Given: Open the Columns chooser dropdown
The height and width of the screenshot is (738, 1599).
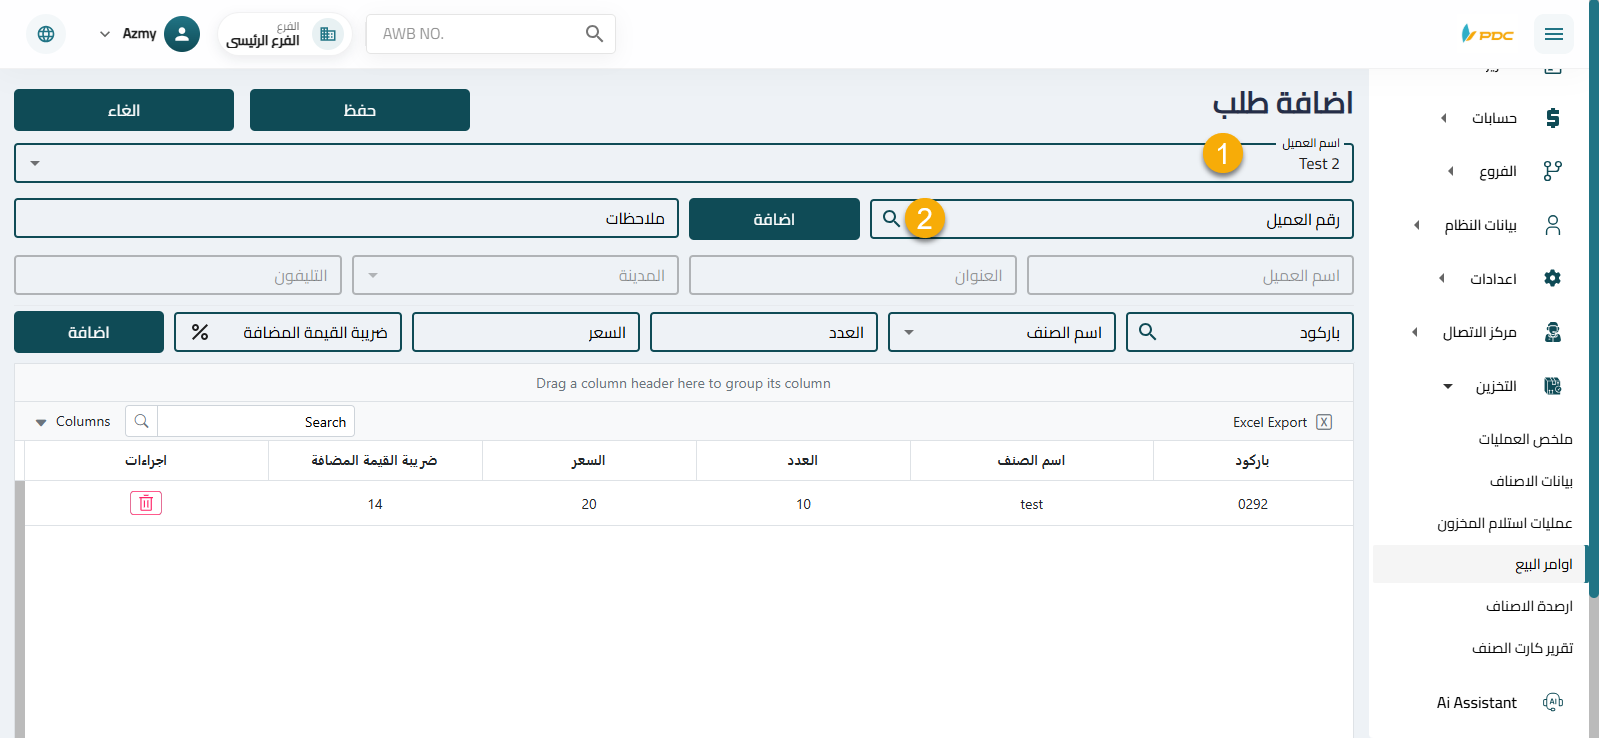Looking at the screenshot, I should click(x=72, y=422).
